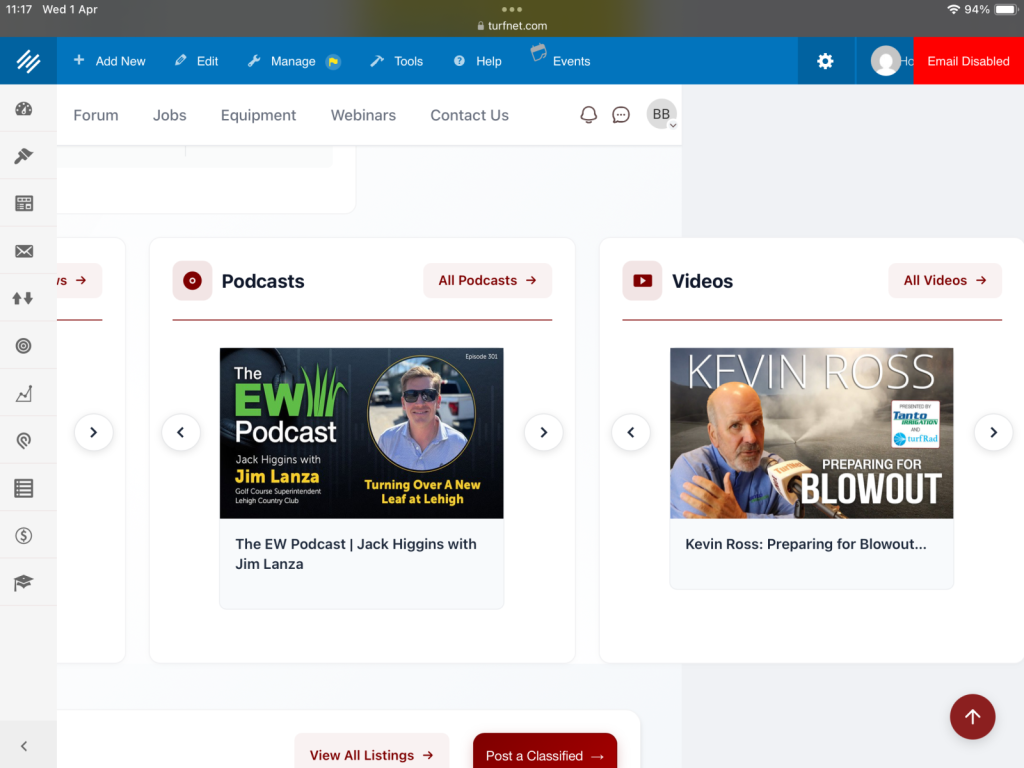Open 'Kevin Ross: Preparing for Blowout...' title

tap(806, 544)
